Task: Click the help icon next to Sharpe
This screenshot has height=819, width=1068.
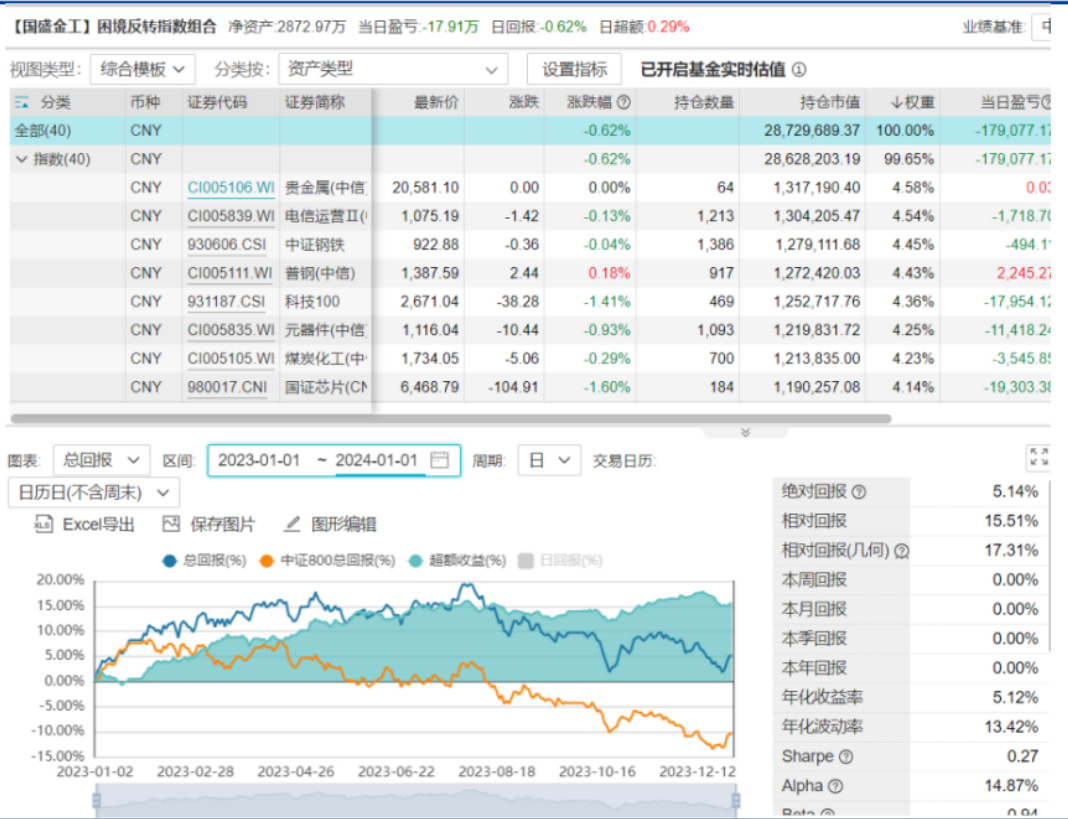Action: tap(846, 757)
